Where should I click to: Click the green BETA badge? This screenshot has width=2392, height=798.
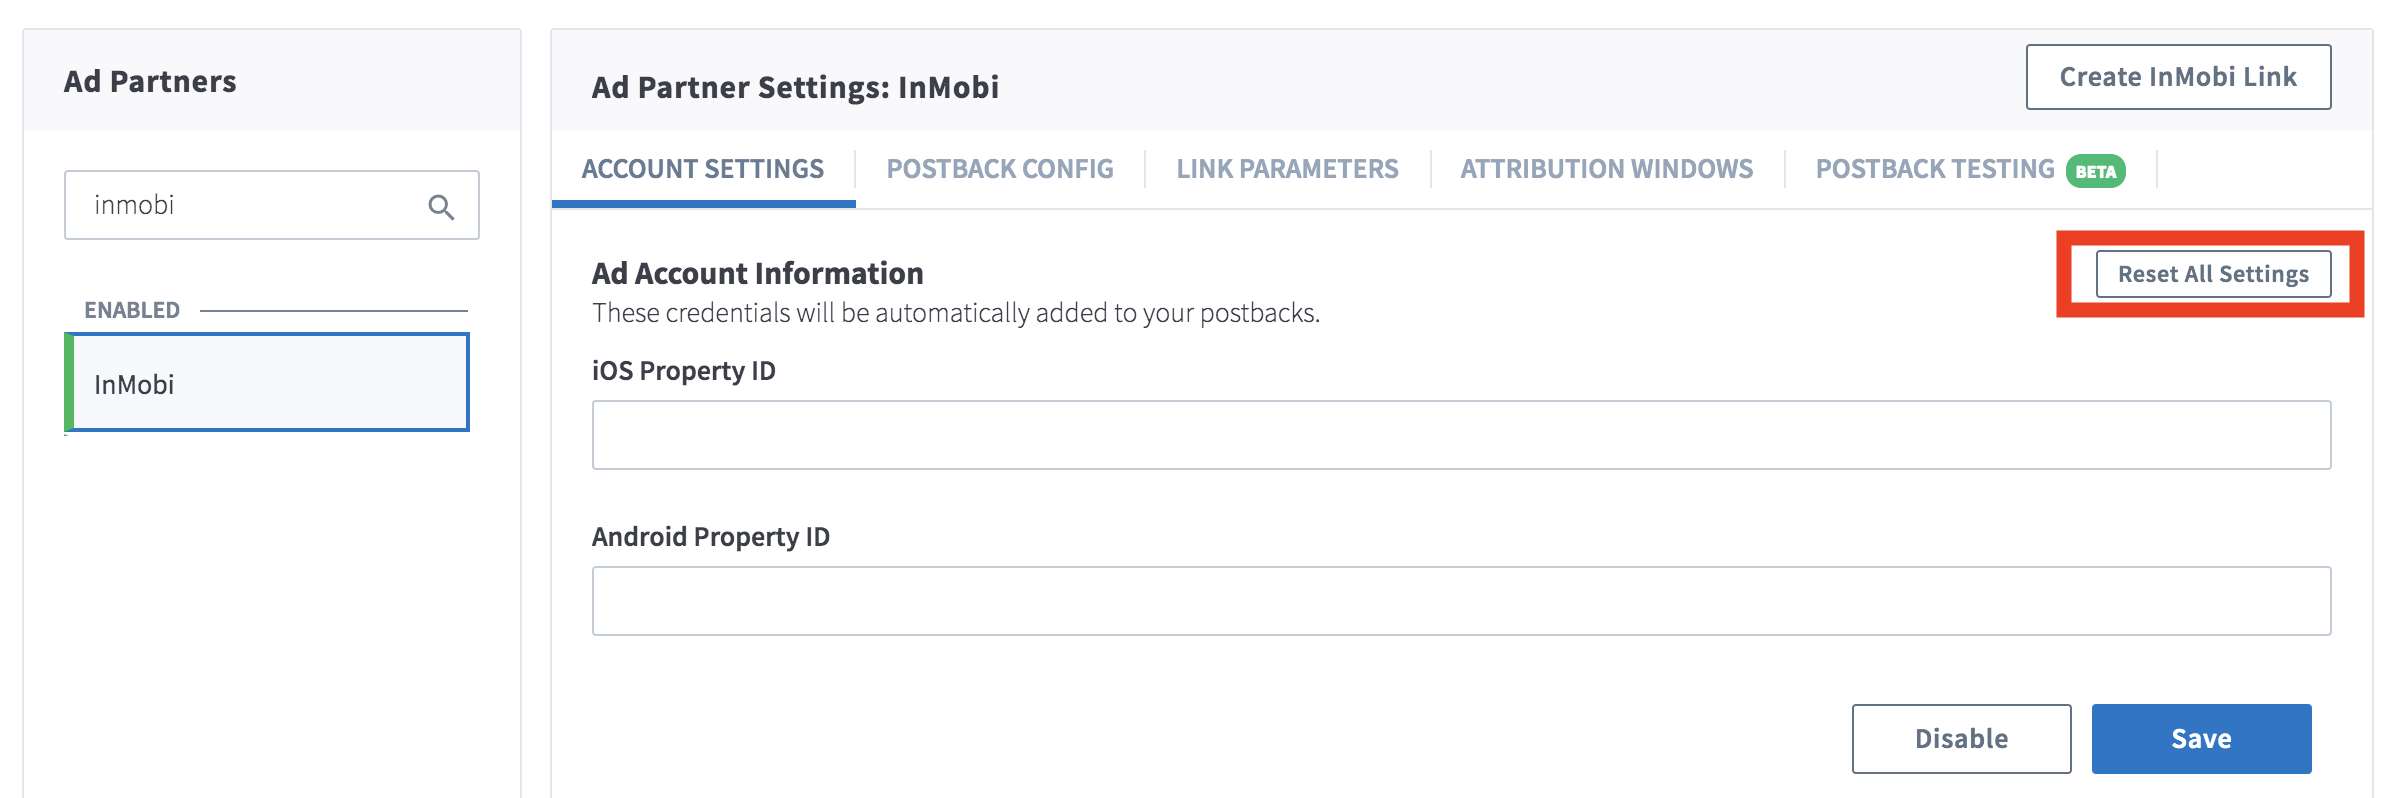point(2095,171)
